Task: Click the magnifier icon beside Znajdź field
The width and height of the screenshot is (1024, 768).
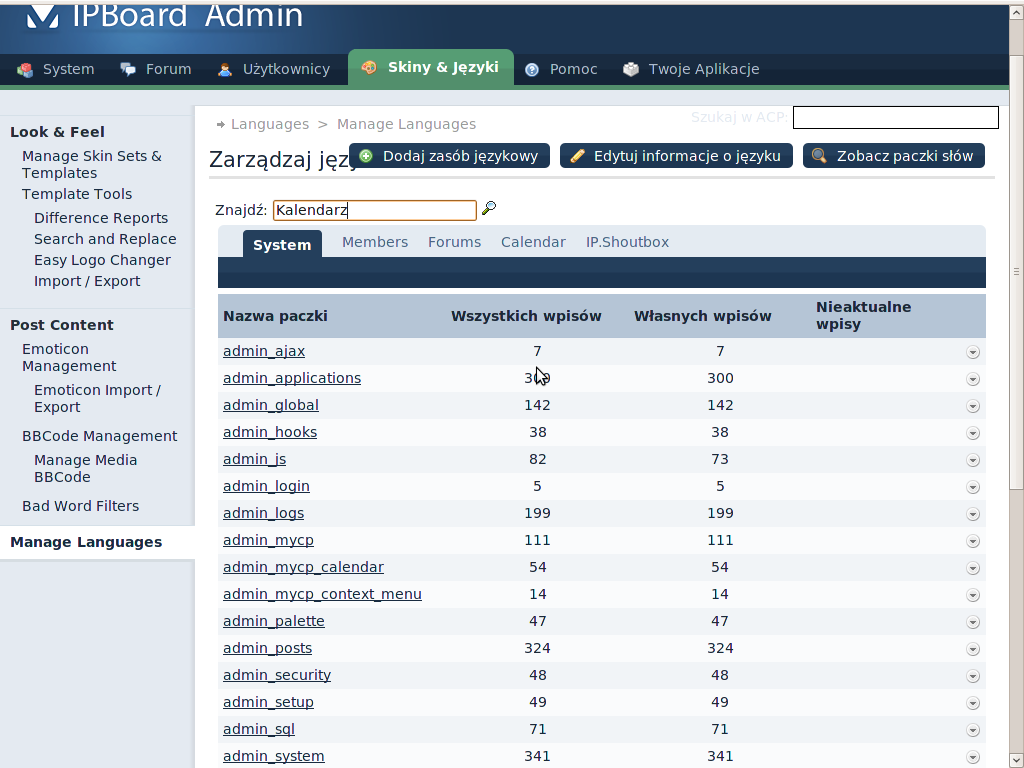Action: pyautogui.click(x=489, y=209)
